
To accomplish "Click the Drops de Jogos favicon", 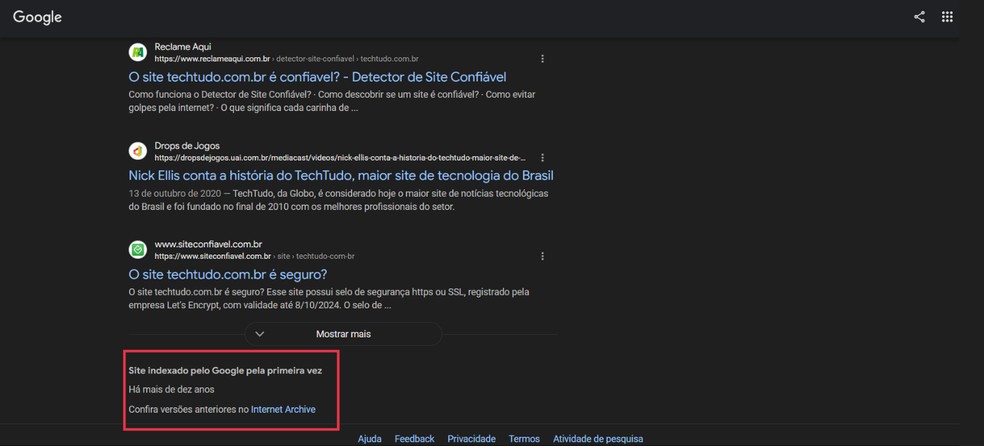I will 138,151.
